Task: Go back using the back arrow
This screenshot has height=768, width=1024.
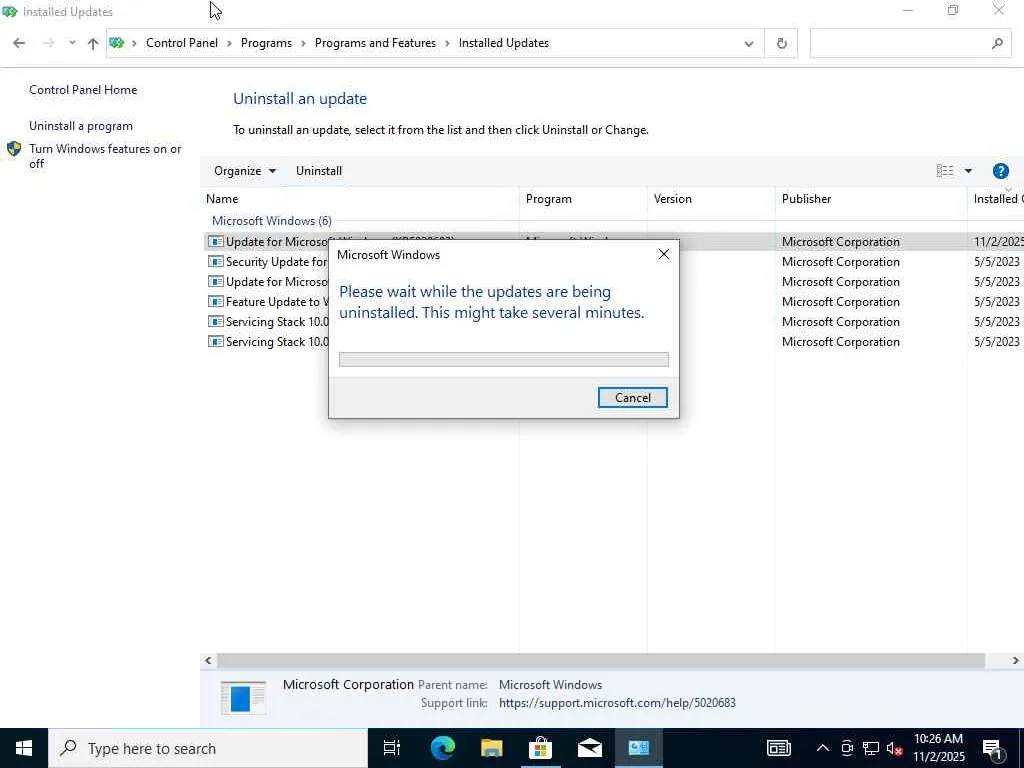Action: tap(19, 43)
